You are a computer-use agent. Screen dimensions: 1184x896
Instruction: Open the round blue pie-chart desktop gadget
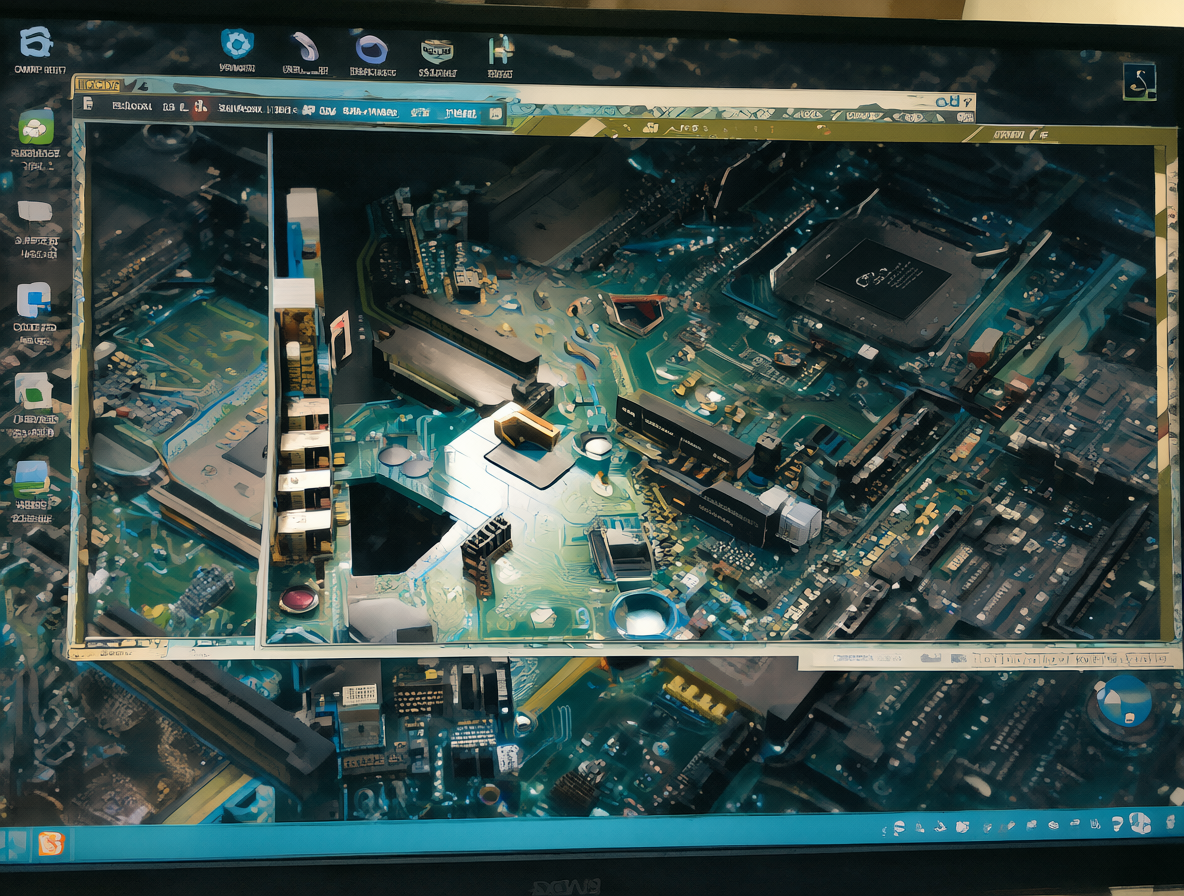[x=1124, y=704]
